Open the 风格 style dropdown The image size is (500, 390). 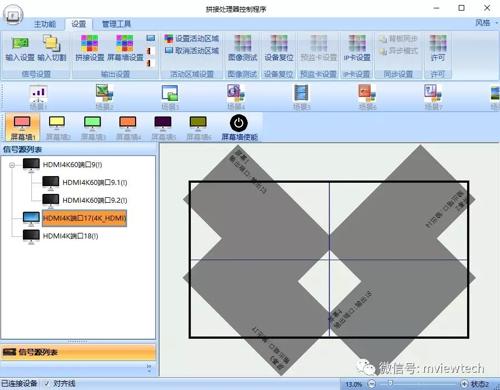486,23
